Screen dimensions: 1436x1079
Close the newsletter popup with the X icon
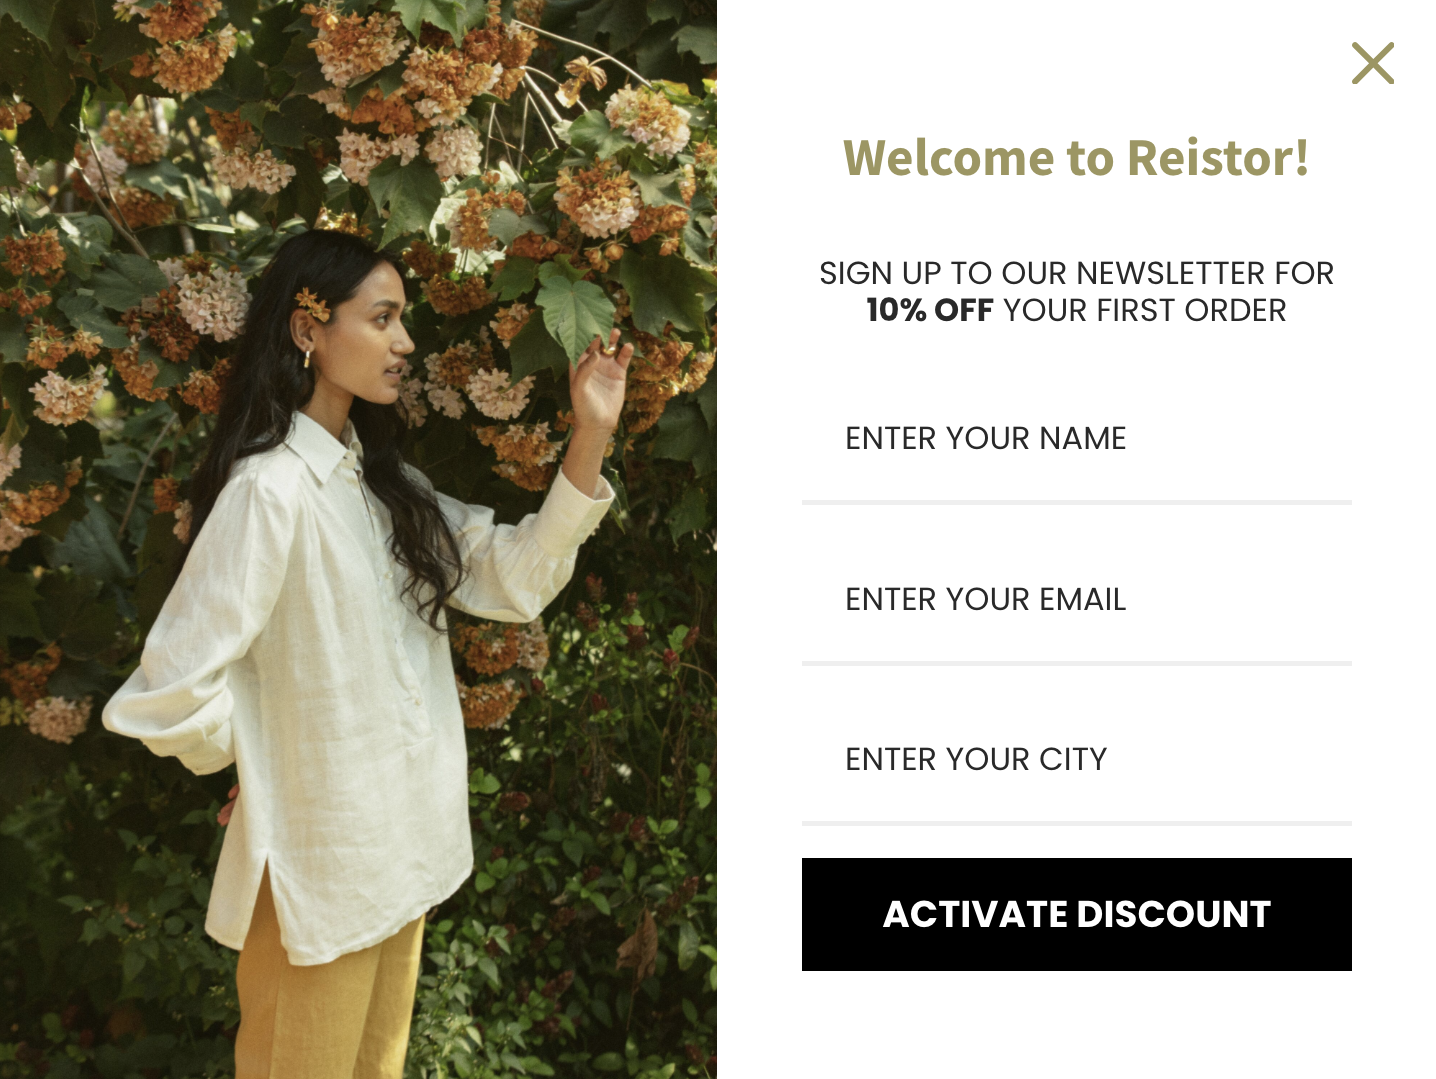pos(1372,63)
